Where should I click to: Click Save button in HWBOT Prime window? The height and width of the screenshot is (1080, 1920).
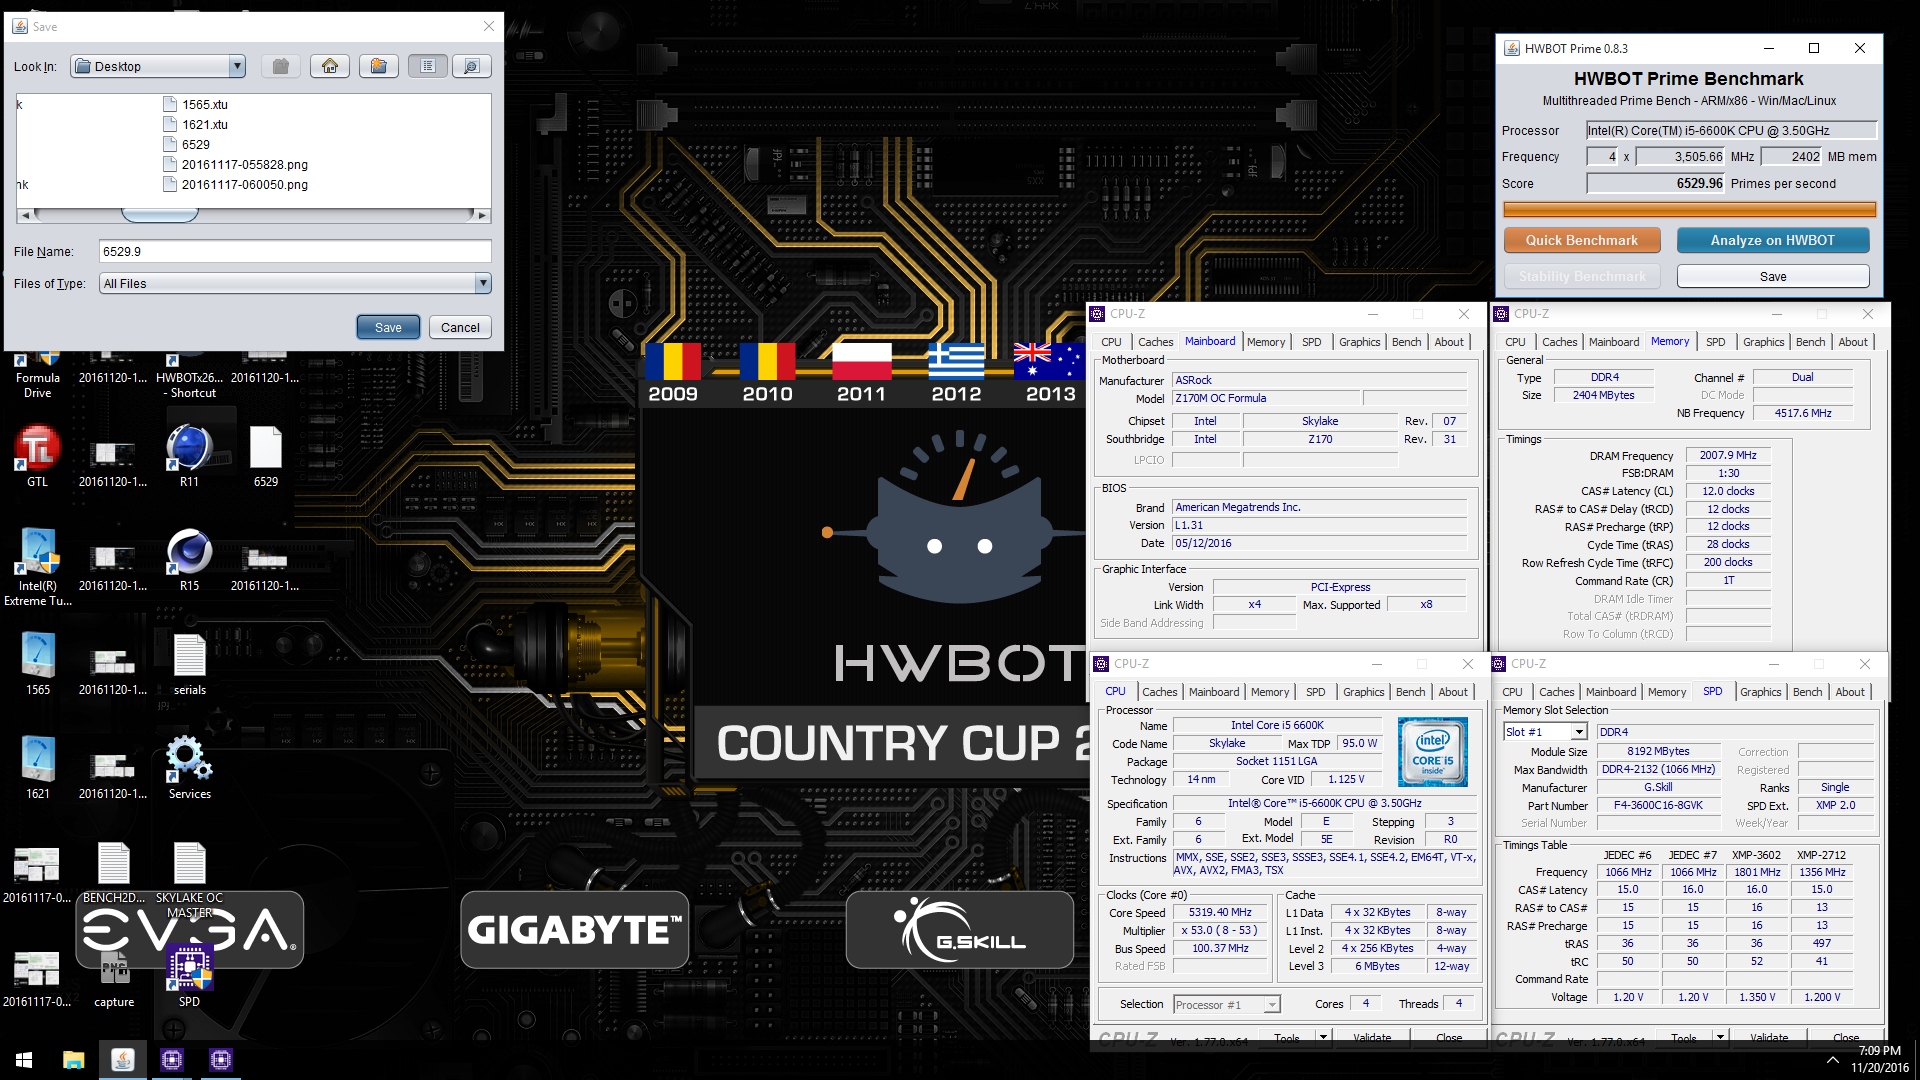[1772, 276]
